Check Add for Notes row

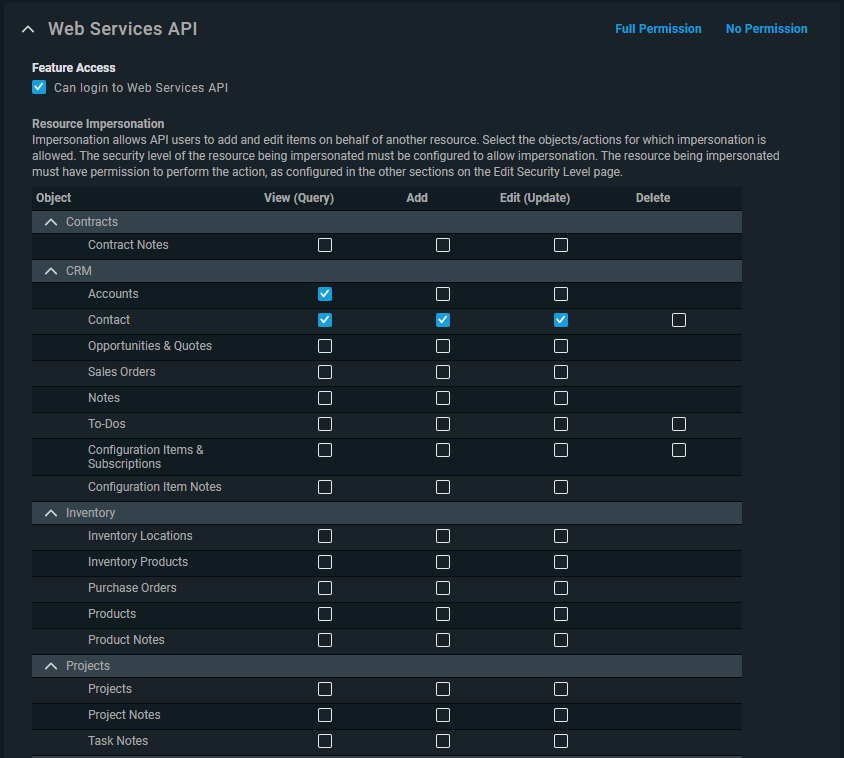click(x=442, y=398)
